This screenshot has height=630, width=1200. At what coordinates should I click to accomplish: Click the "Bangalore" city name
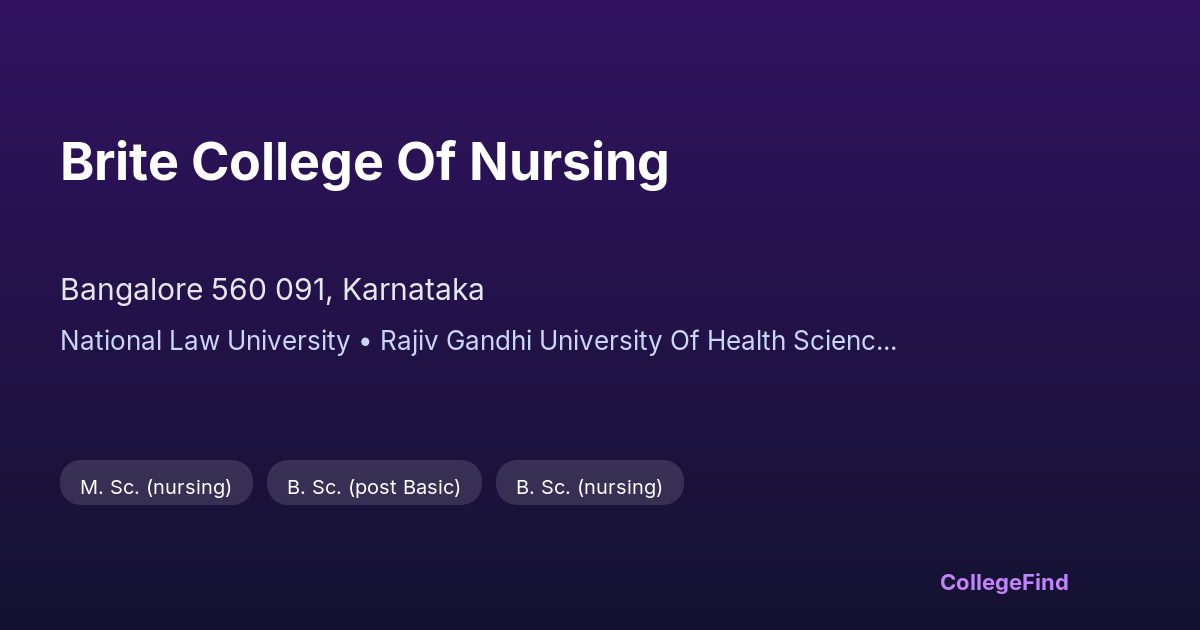131,290
